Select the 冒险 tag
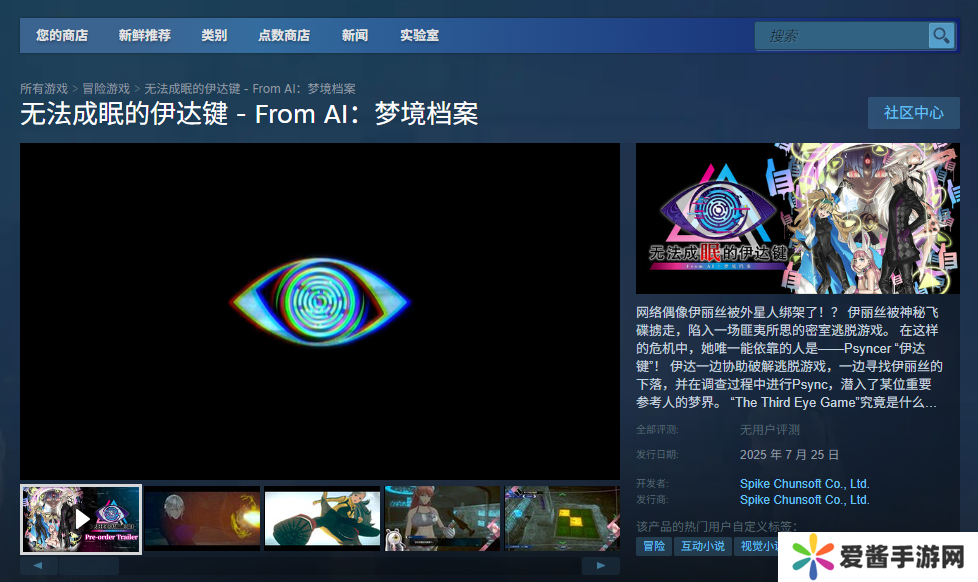 click(654, 546)
